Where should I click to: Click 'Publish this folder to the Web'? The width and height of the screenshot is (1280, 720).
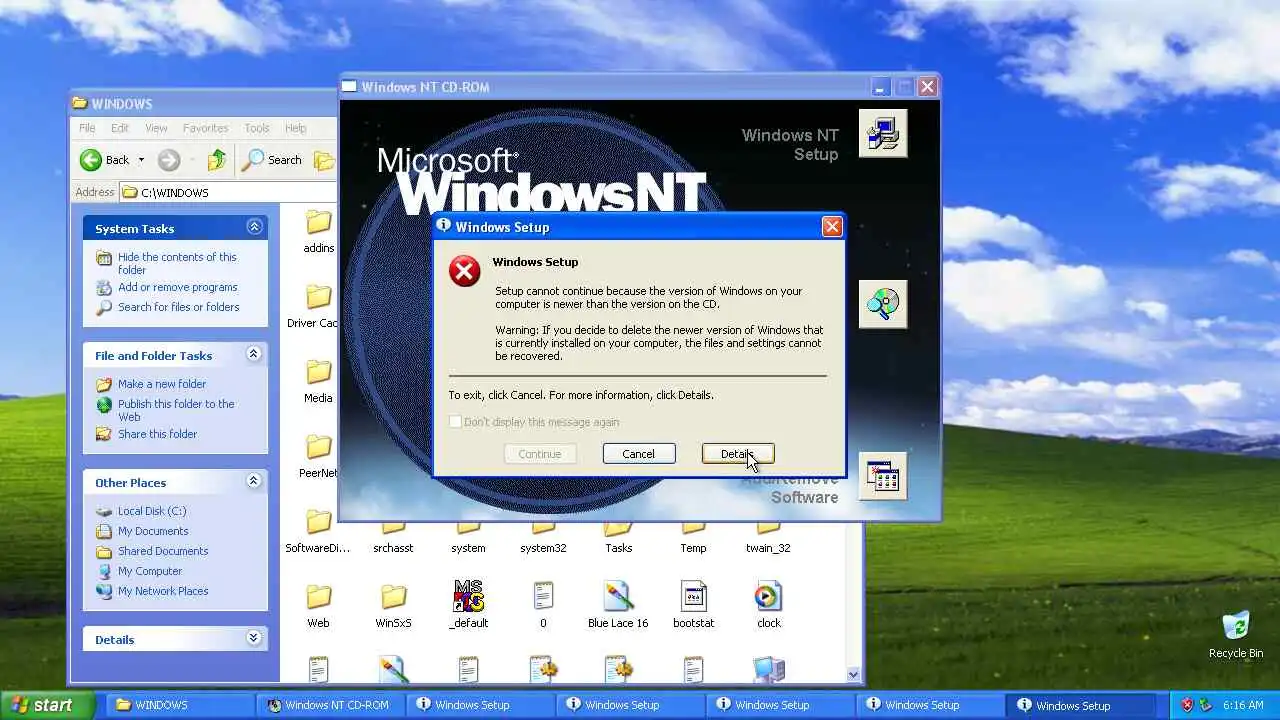(176, 410)
